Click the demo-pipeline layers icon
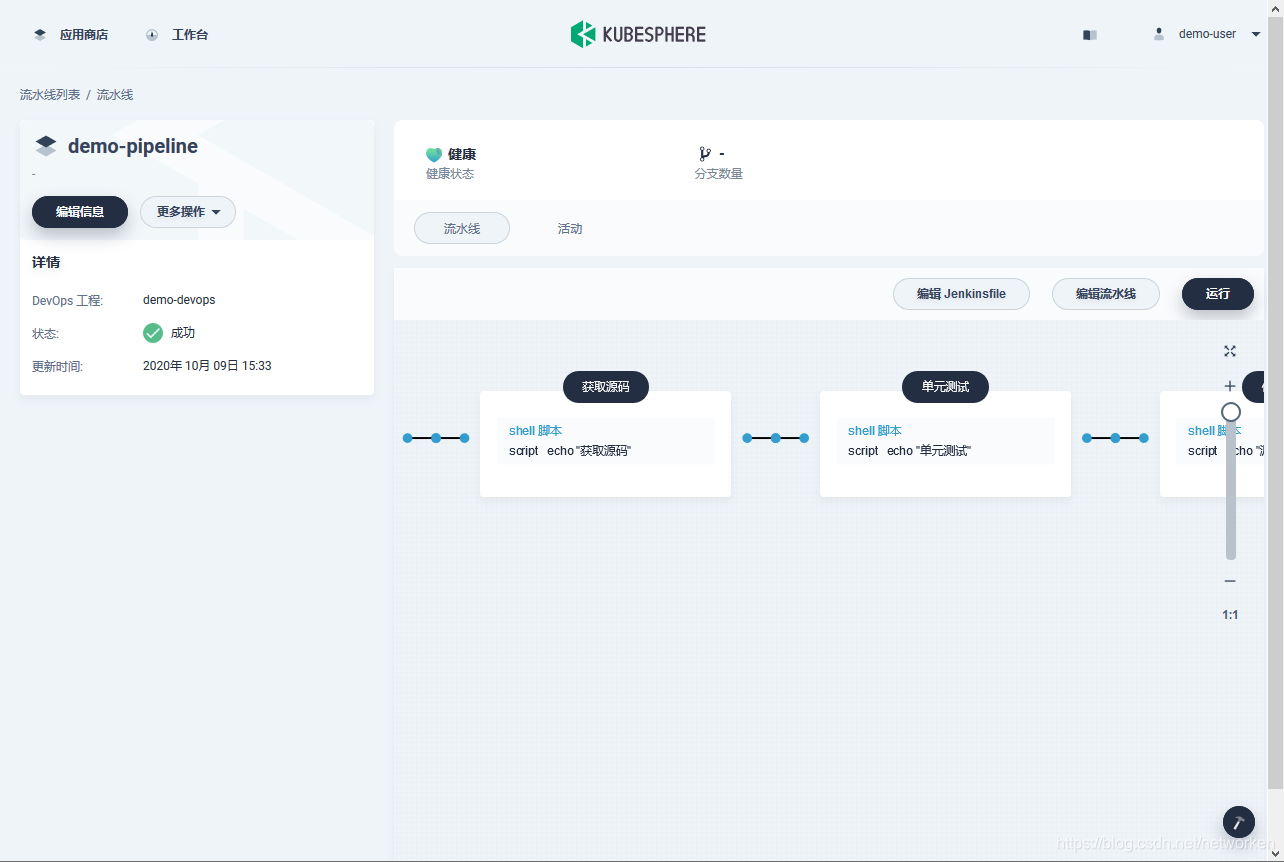Viewport: 1284px width, 862px height. click(x=46, y=147)
